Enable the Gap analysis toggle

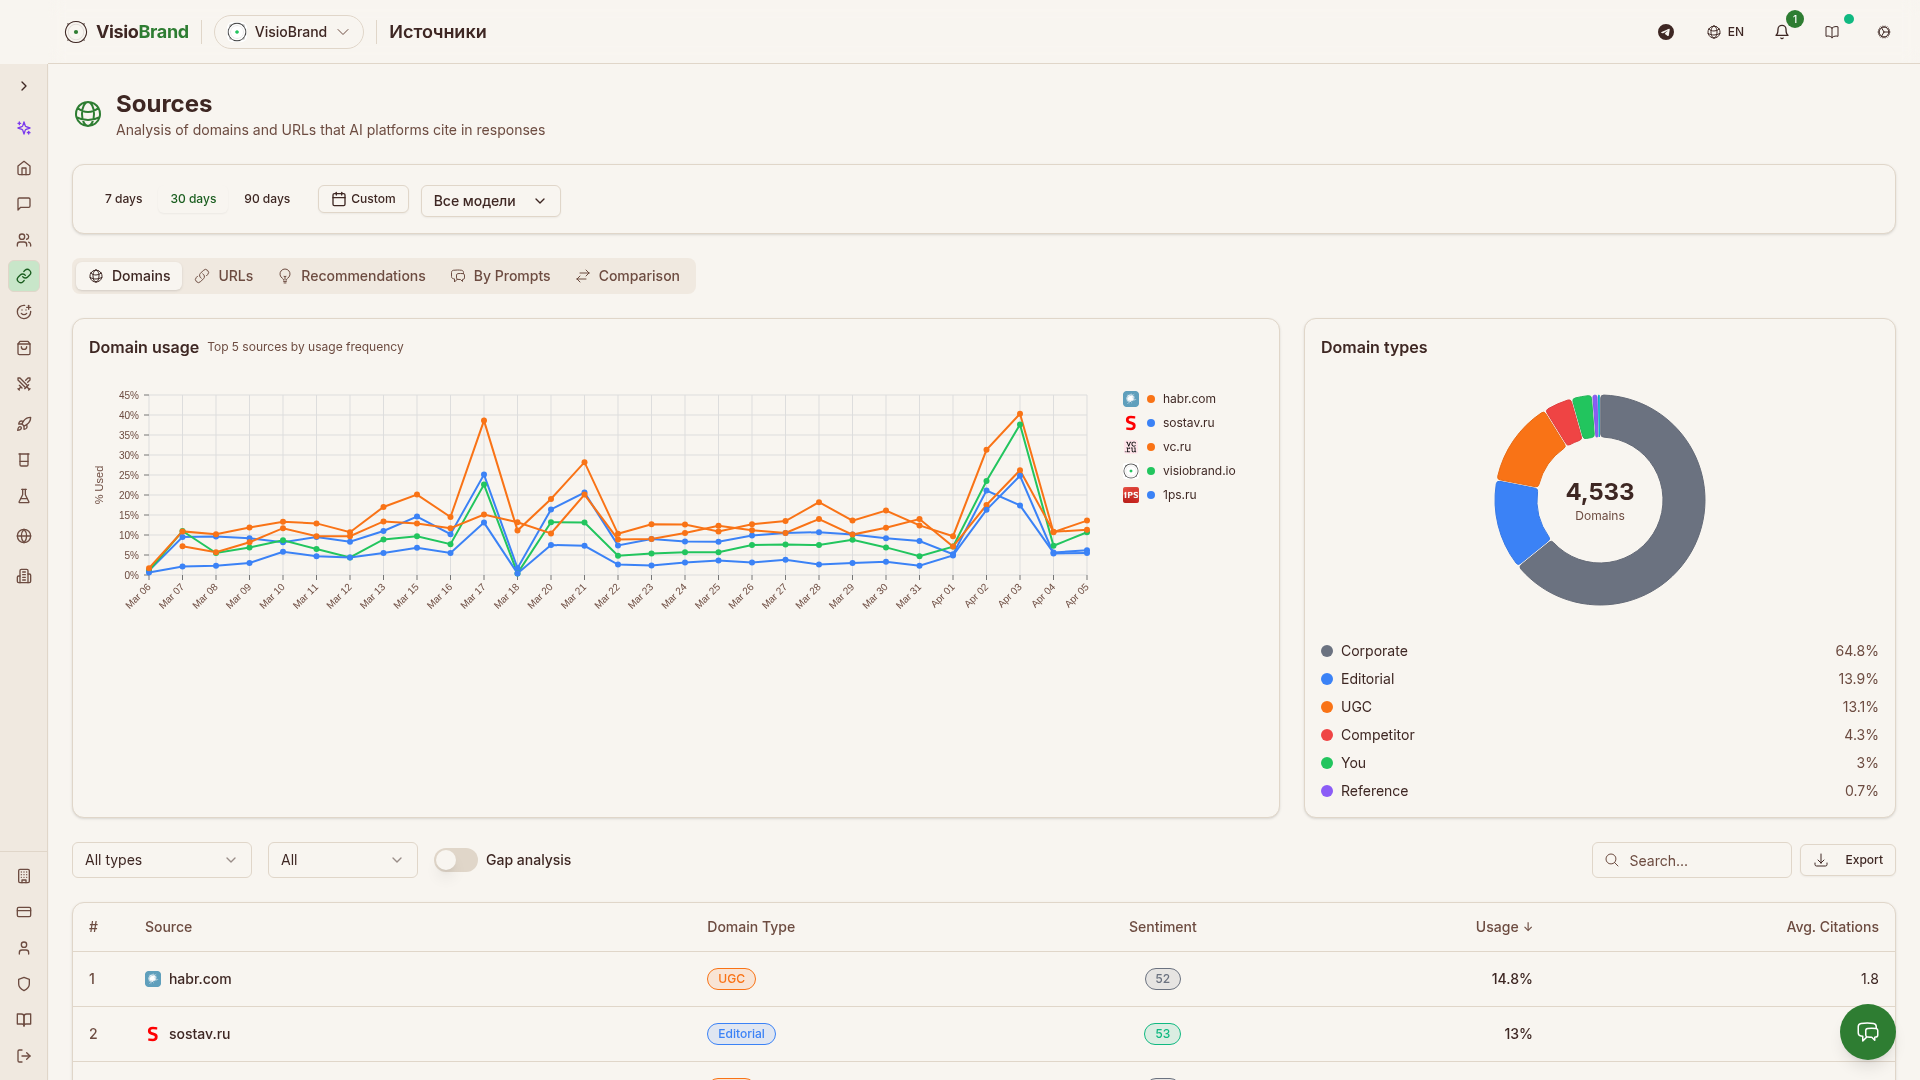455,860
